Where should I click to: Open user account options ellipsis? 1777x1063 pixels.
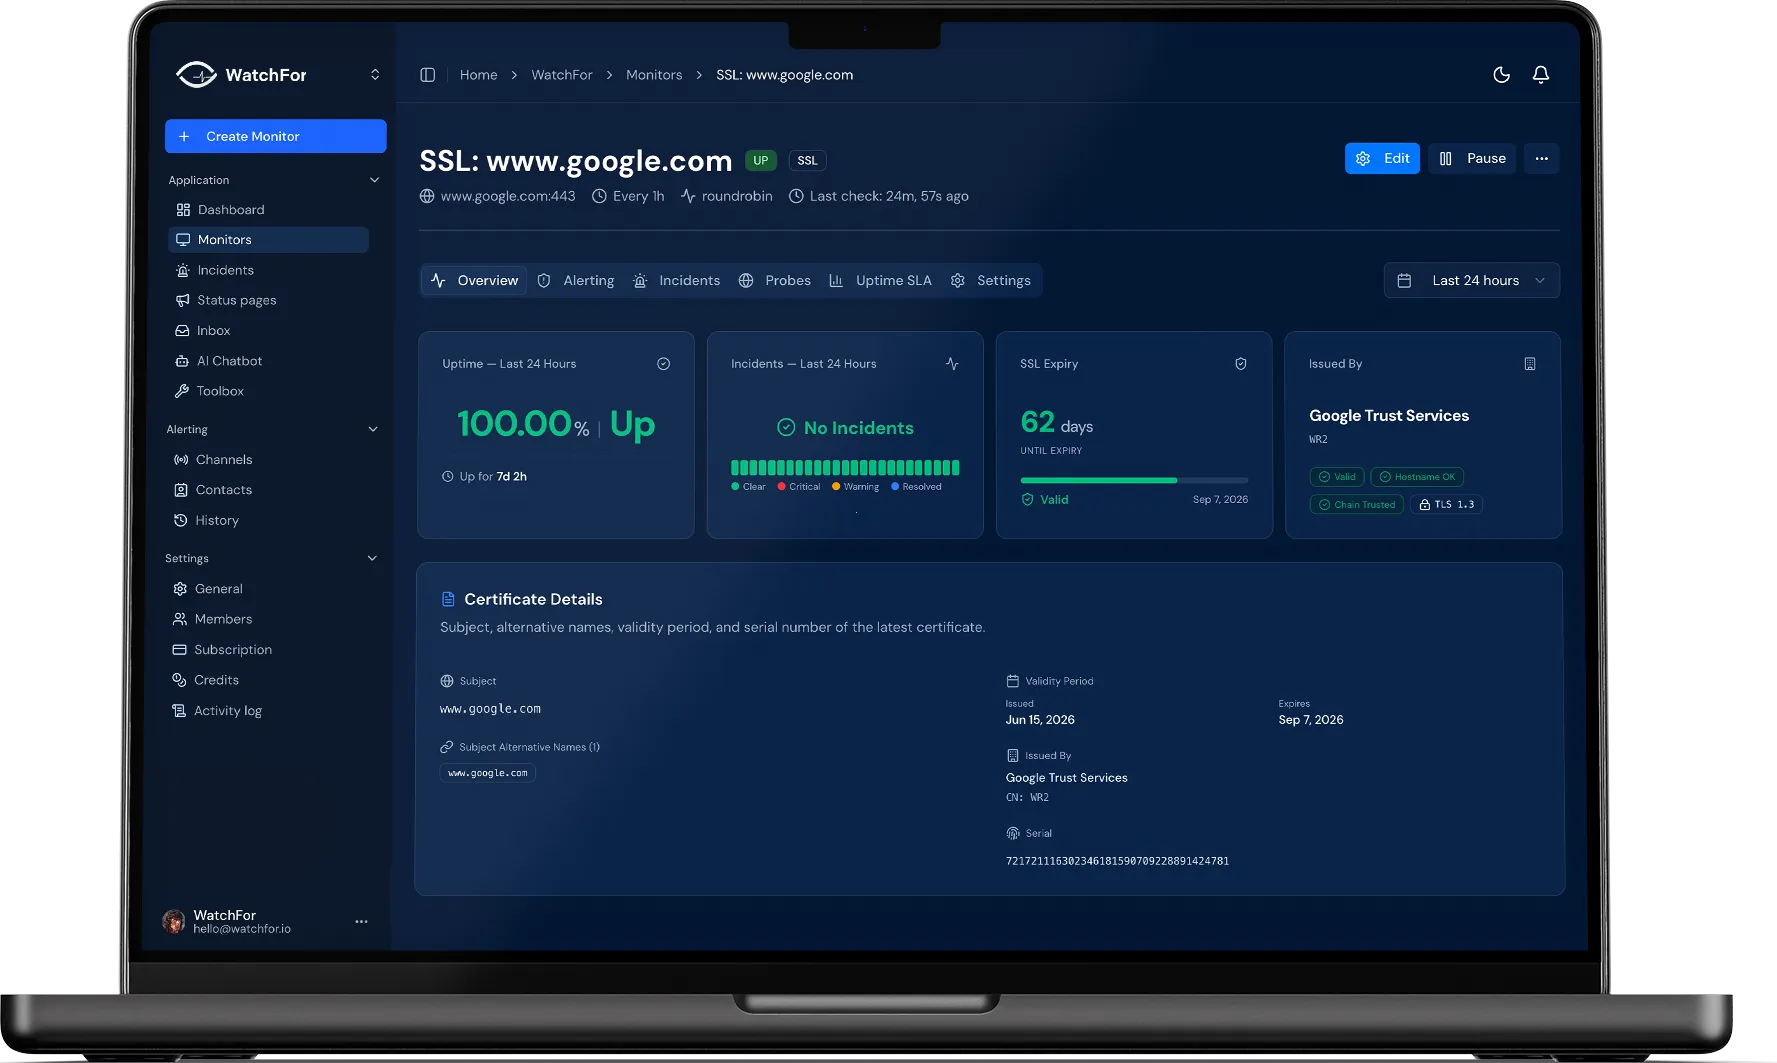point(361,921)
